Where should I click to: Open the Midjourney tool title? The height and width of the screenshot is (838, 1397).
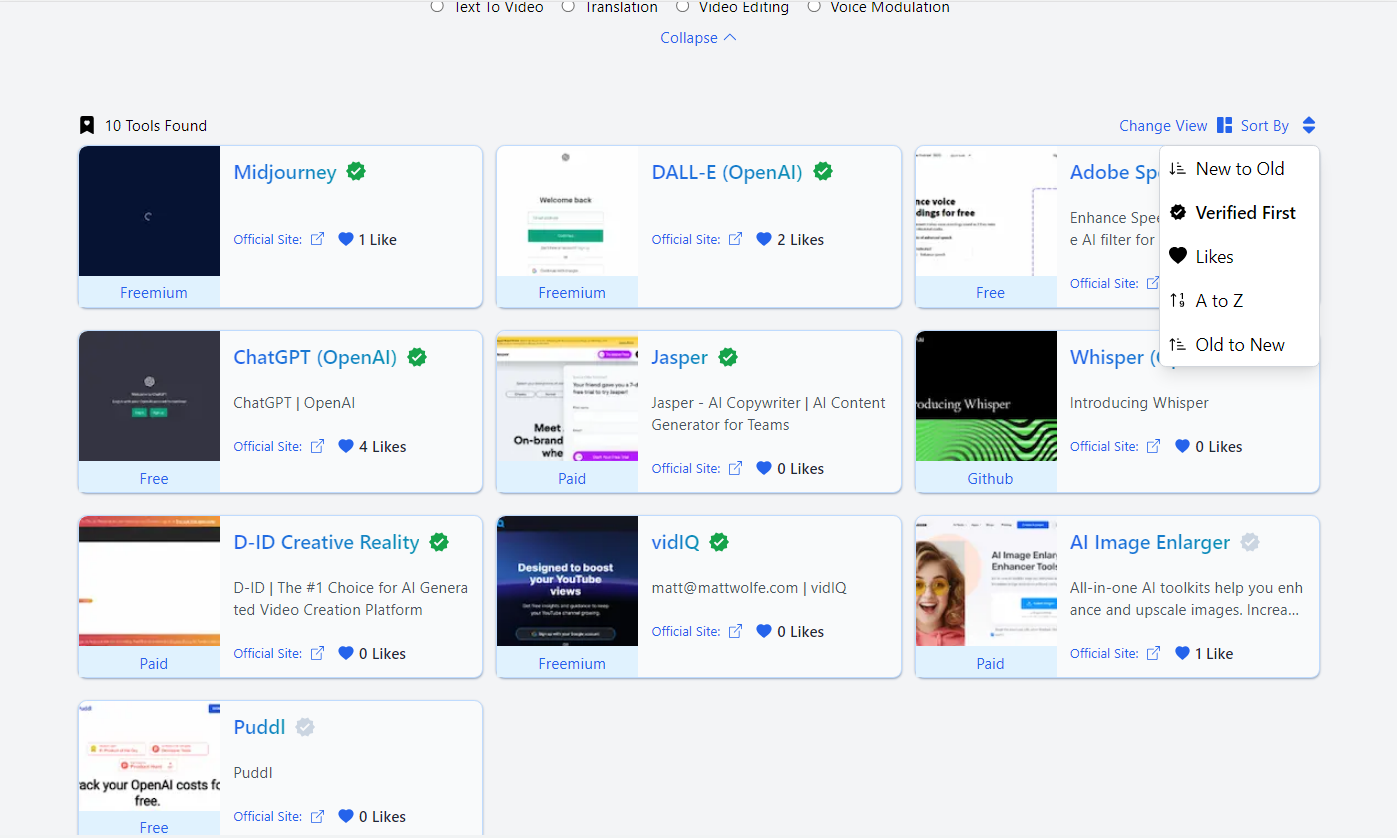tap(285, 172)
